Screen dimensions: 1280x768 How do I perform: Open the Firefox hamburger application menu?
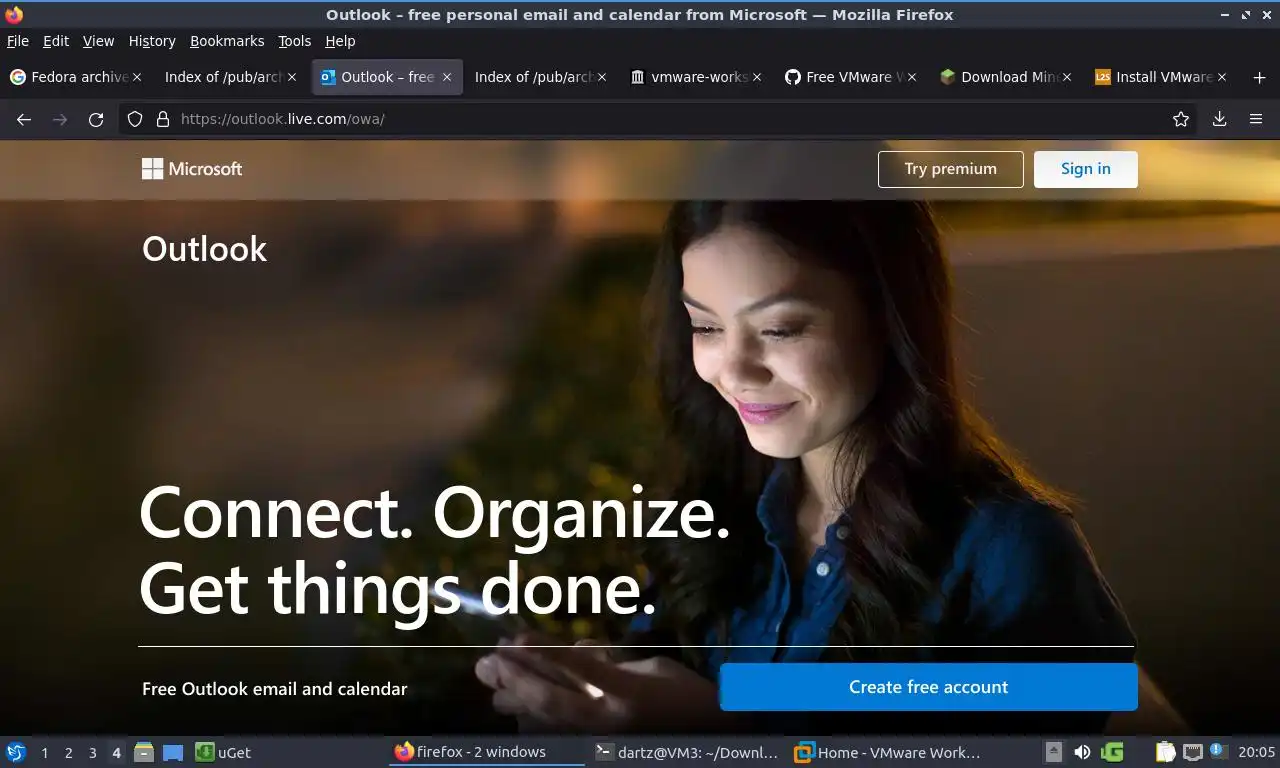click(1256, 119)
